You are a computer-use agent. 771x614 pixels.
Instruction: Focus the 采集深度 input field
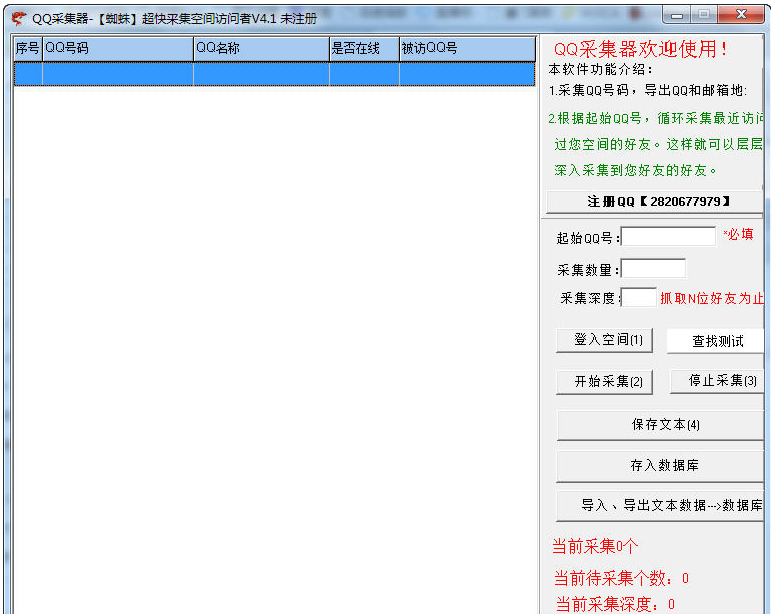[x=639, y=297]
